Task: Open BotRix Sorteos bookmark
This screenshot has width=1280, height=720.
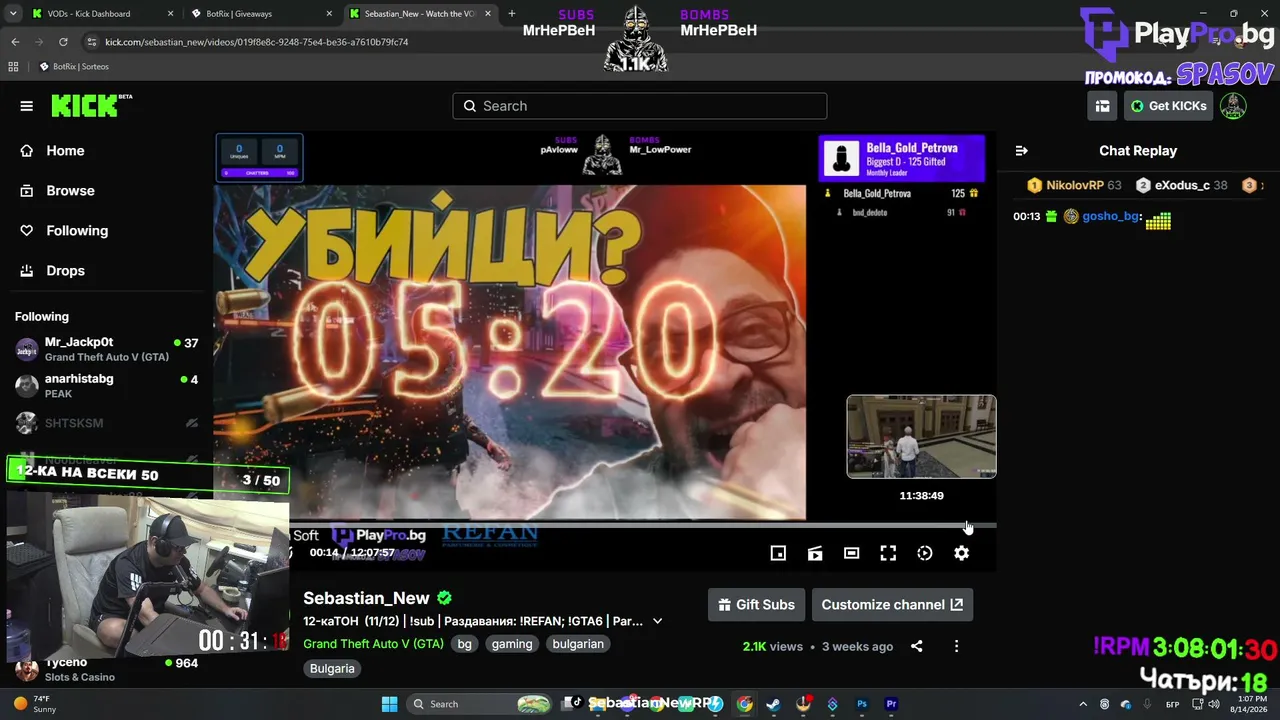Action: point(74,67)
